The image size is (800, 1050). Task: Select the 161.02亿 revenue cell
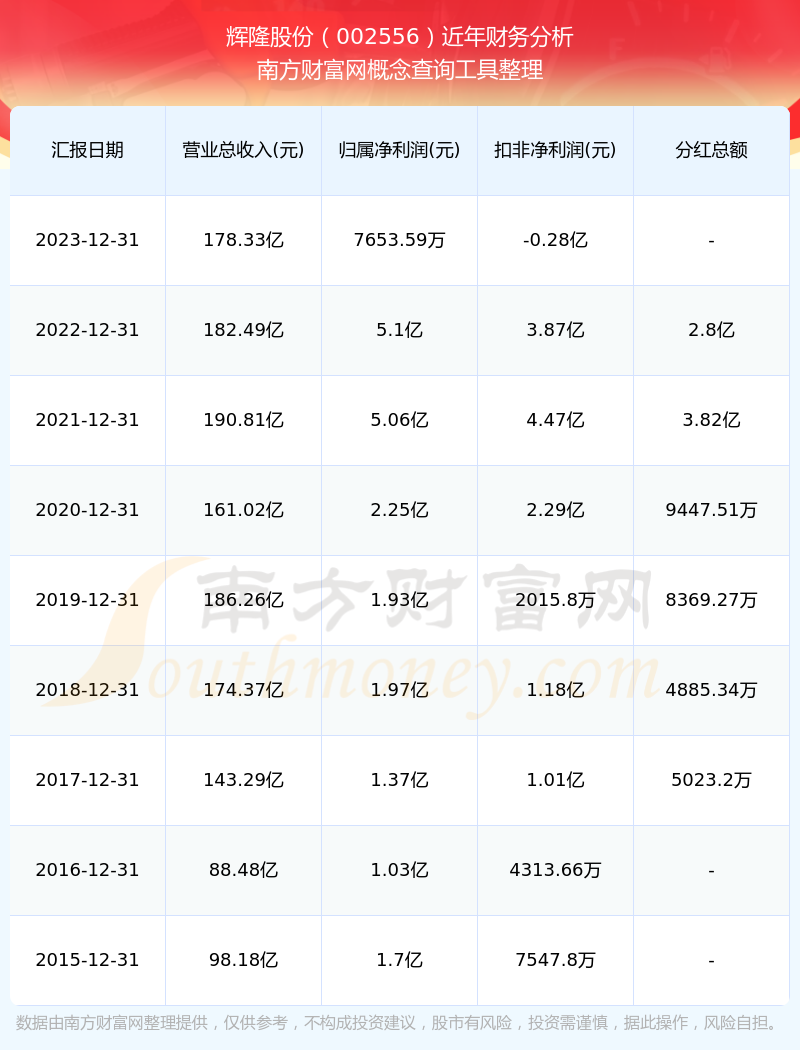pyautogui.click(x=244, y=510)
